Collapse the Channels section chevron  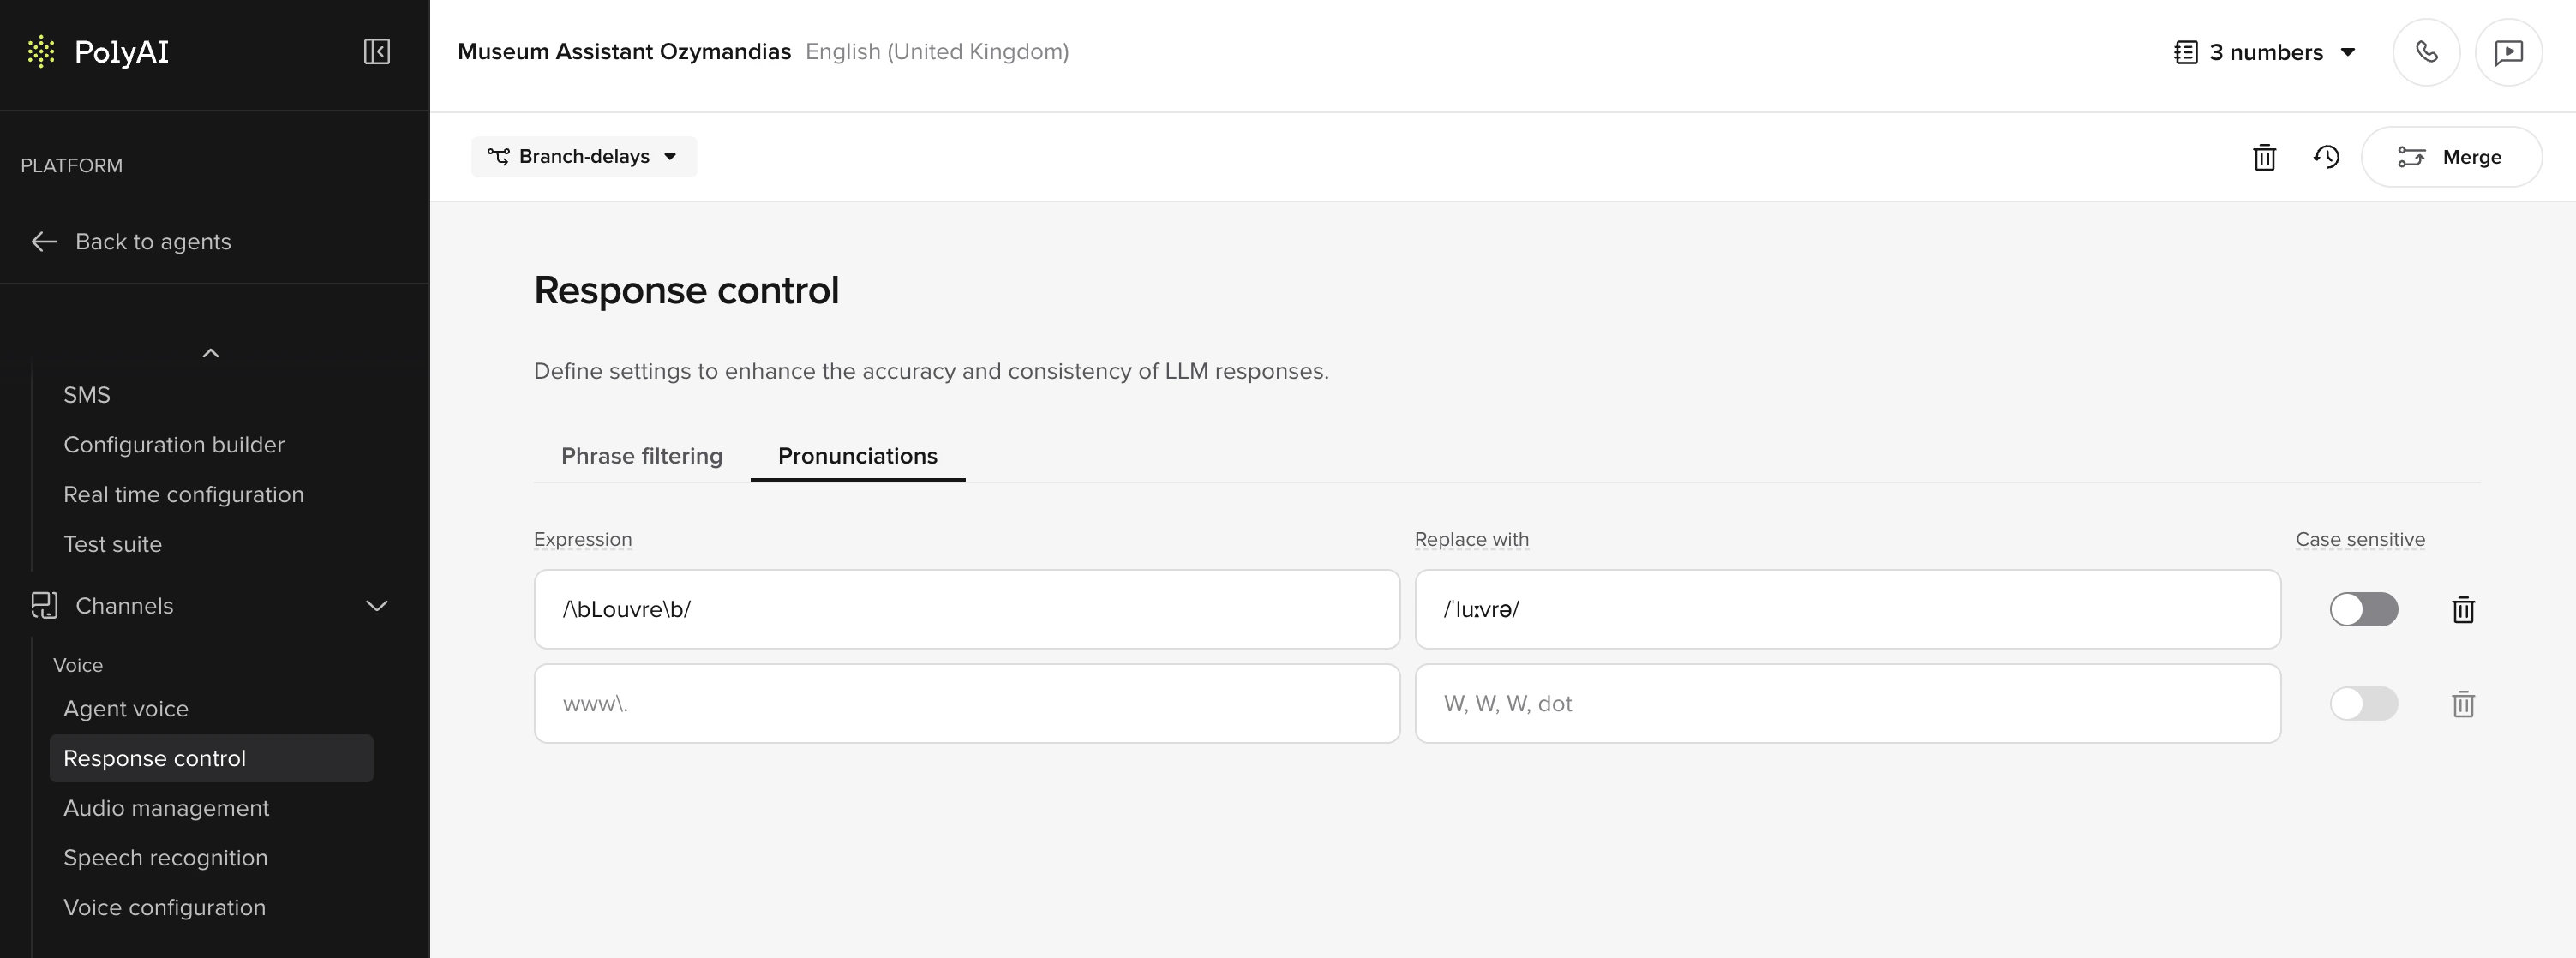377,606
